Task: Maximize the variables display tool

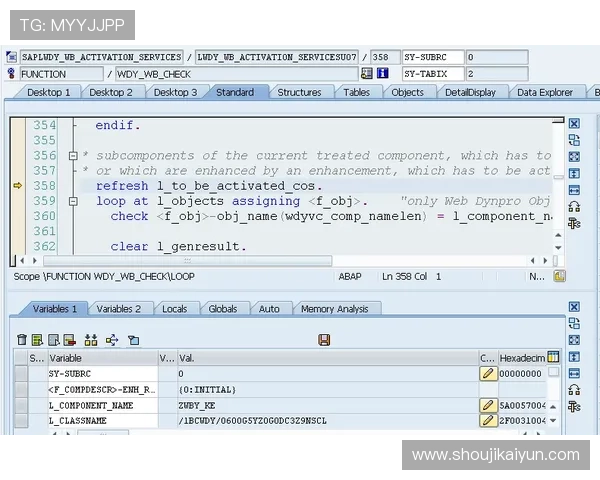Action: pyautogui.click(x=574, y=340)
